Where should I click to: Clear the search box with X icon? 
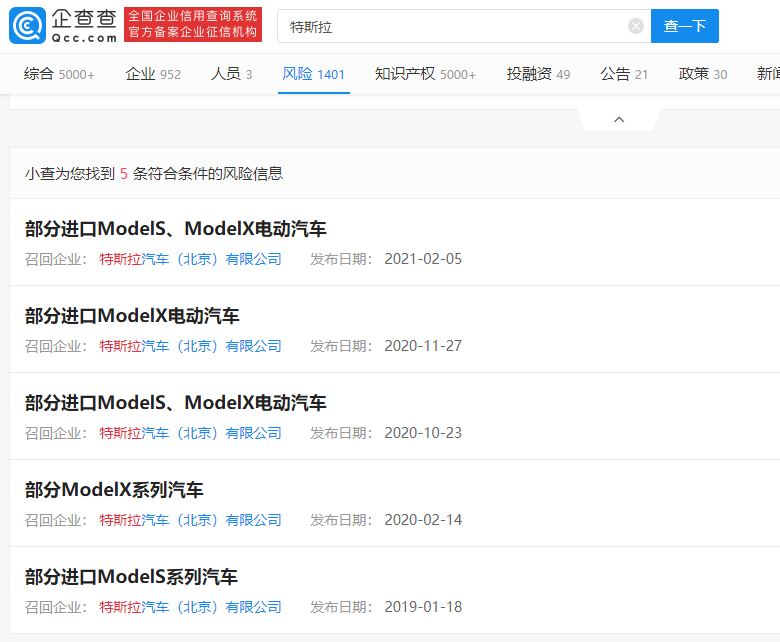pos(636,26)
